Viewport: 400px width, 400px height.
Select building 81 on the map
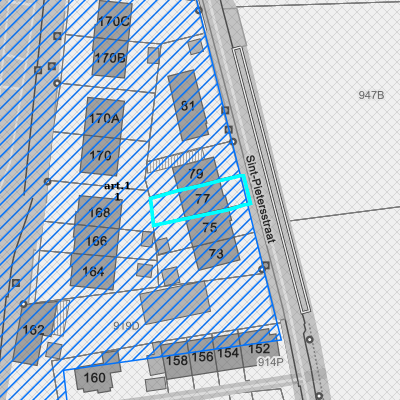188,106
